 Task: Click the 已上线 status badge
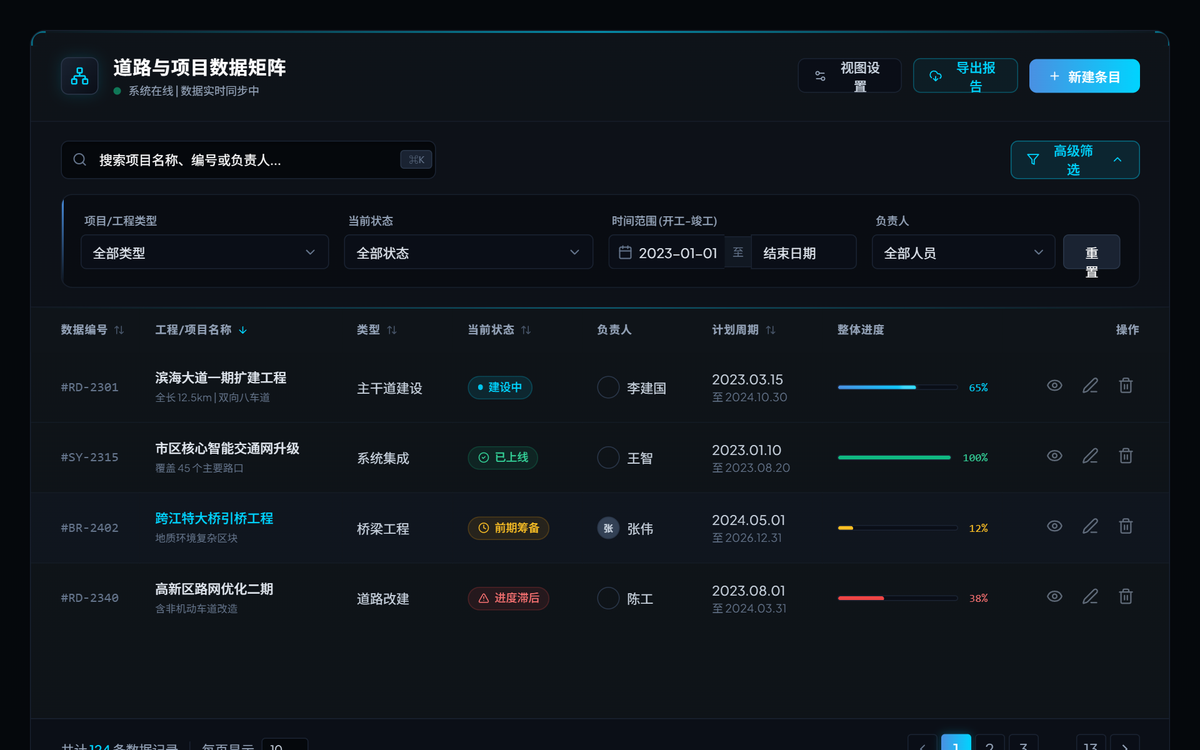[503, 458]
